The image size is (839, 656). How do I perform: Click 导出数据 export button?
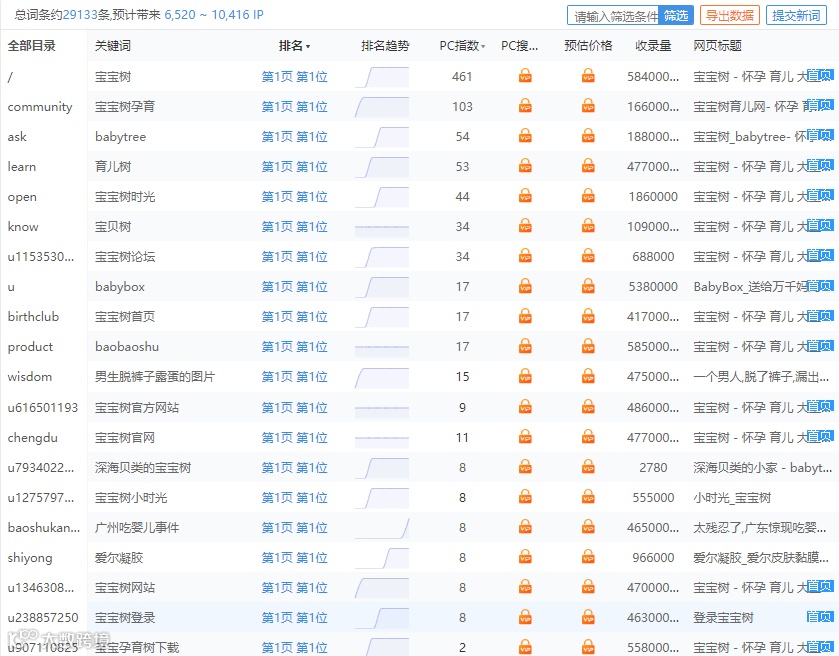(x=730, y=16)
